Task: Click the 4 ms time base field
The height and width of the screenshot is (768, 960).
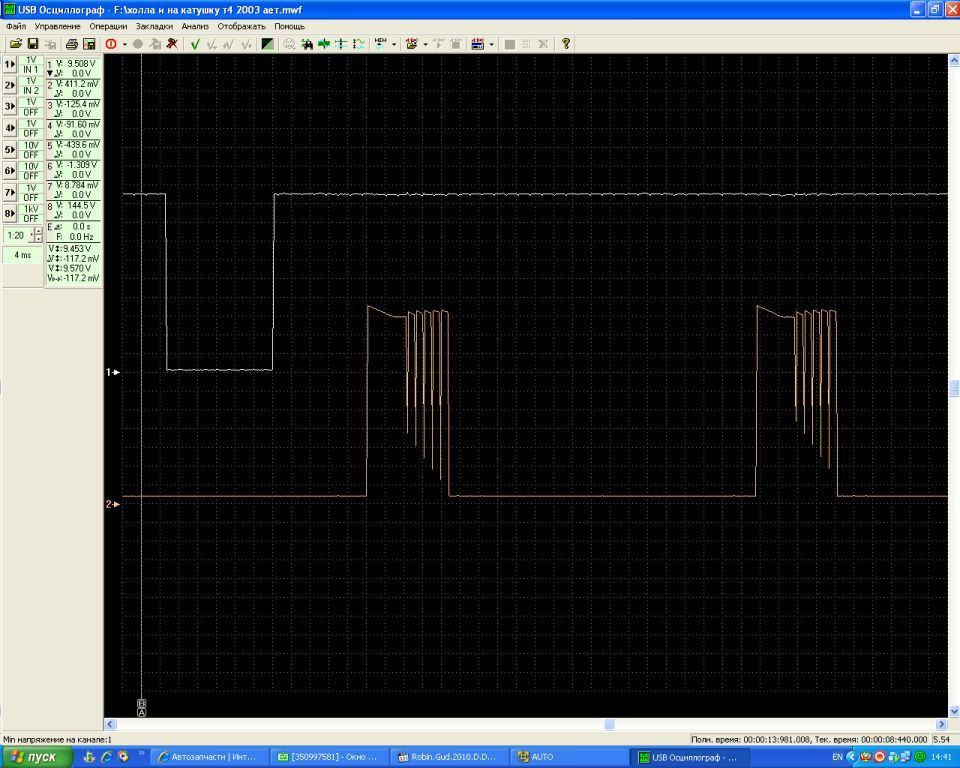Action: click(23, 255)
